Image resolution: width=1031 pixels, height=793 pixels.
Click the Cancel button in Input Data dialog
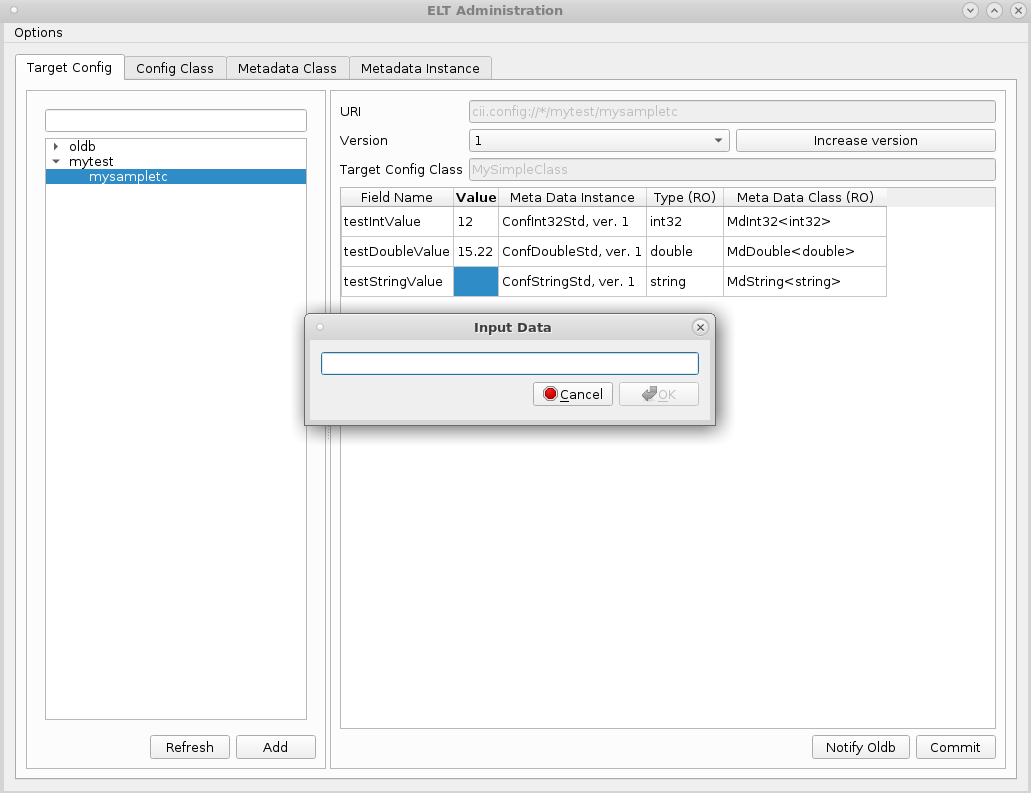[573, 394]
